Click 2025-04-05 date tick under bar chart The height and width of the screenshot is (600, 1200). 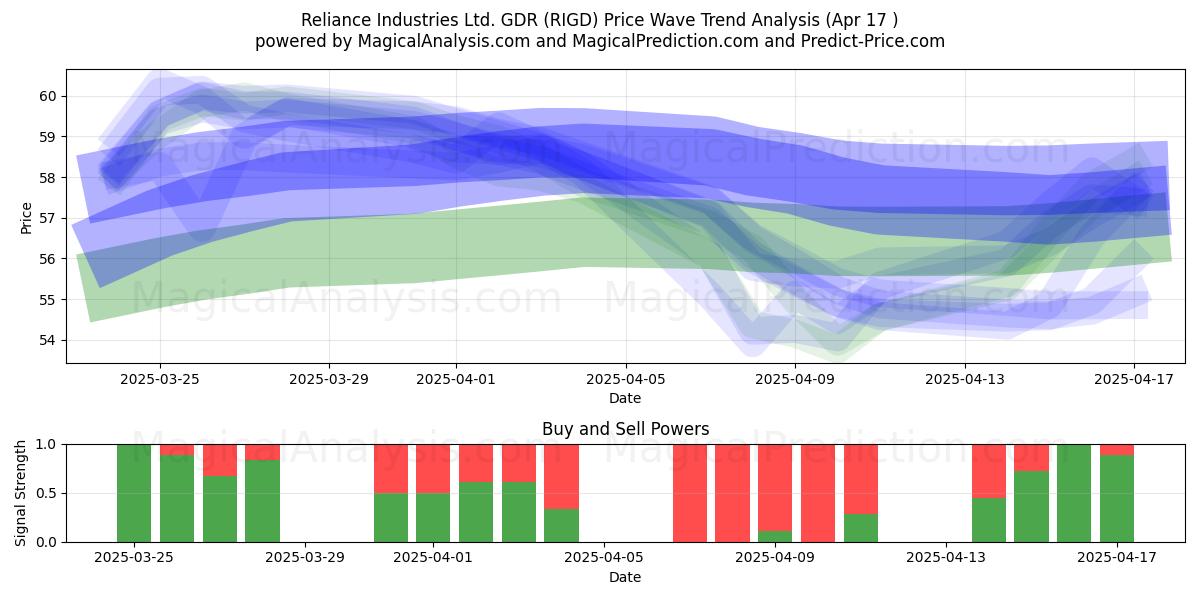tap(604, 558)
